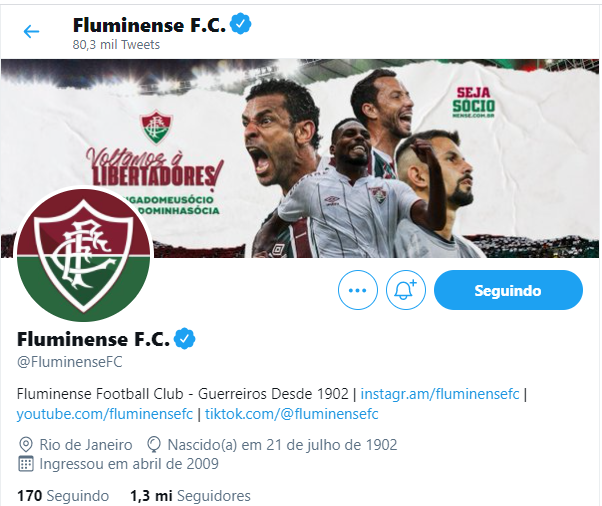
Task: Open the instagr.am/fluminensefc link
Action: point(440,394)
